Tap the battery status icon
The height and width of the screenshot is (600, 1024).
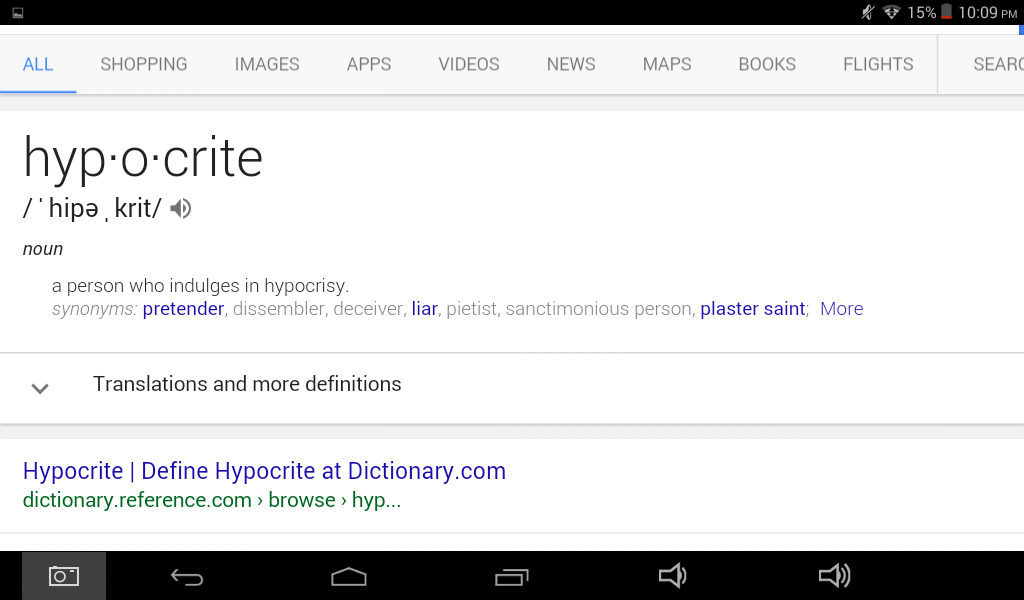point(946,12)
